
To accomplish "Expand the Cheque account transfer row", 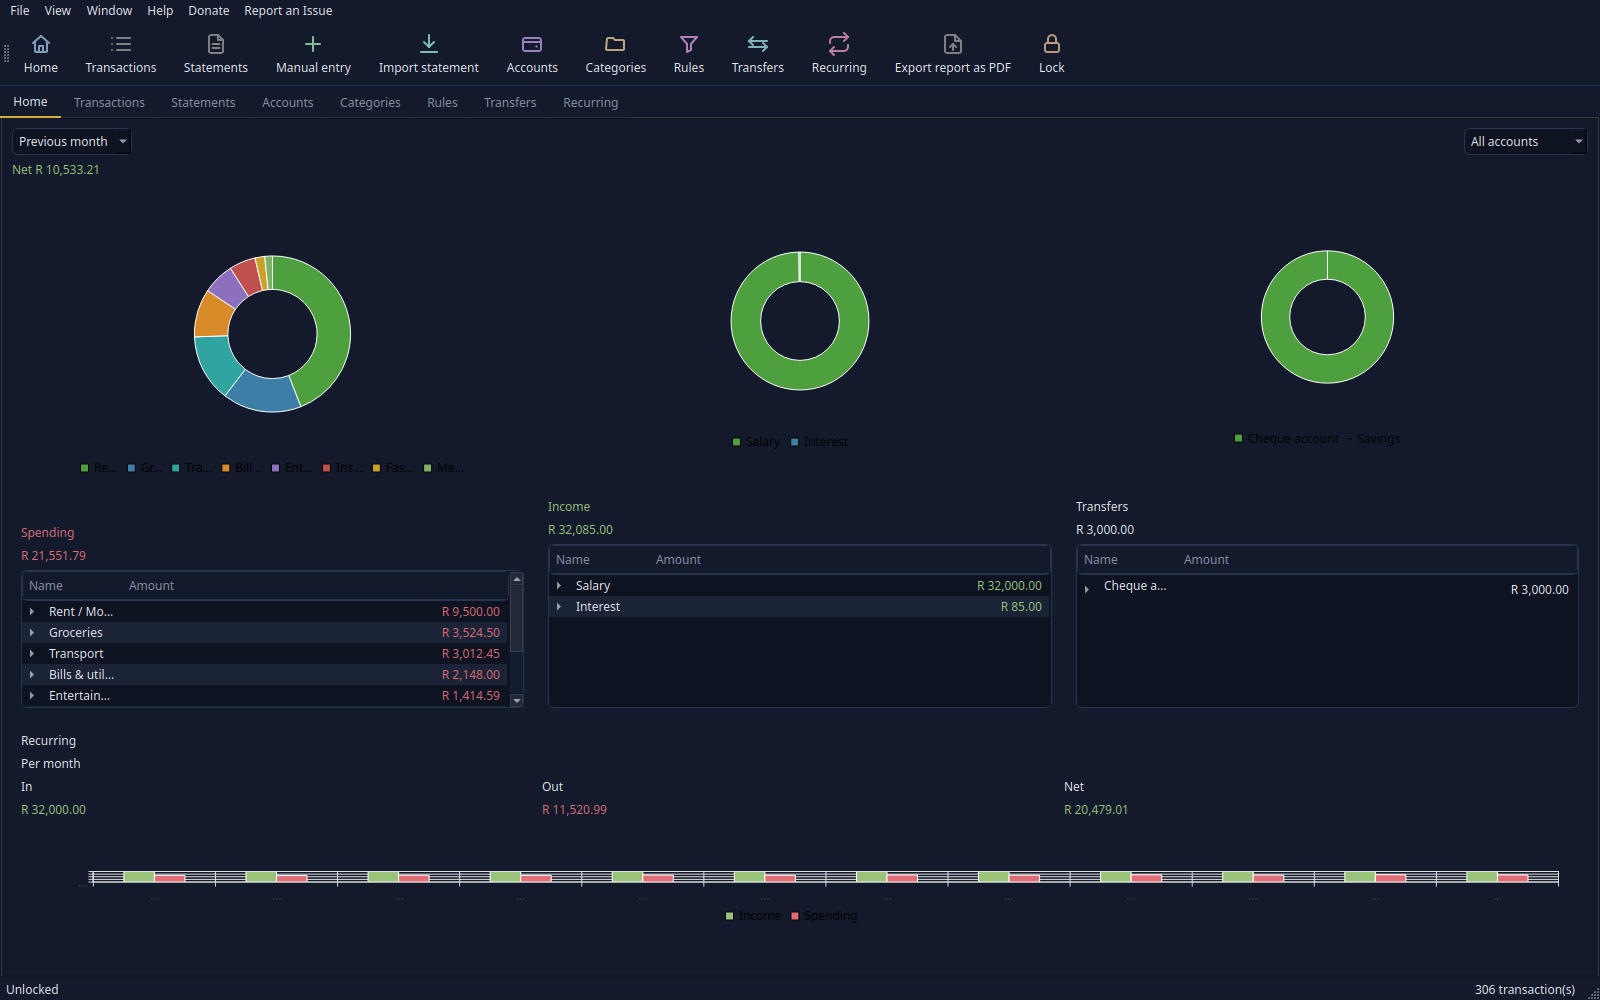I will tap(1087, 590).
